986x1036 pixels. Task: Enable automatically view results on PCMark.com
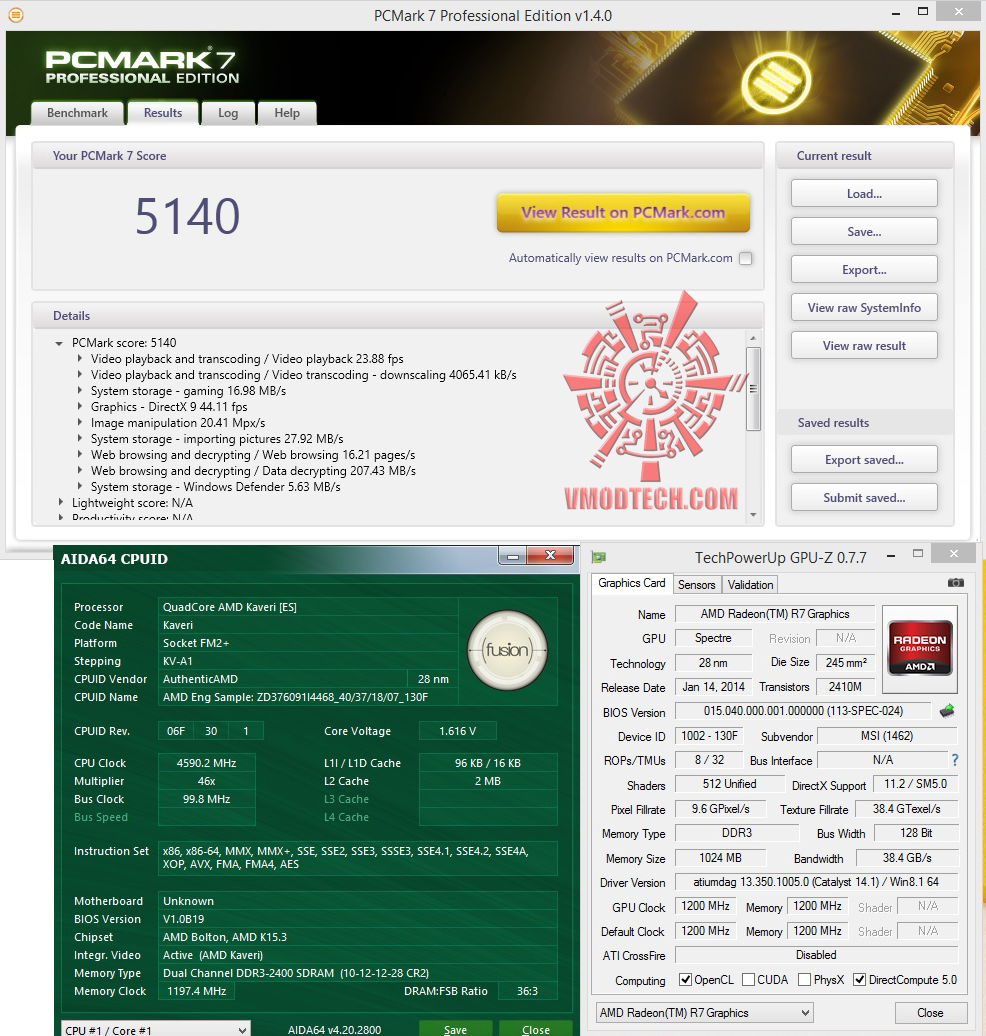click(745, 258)
